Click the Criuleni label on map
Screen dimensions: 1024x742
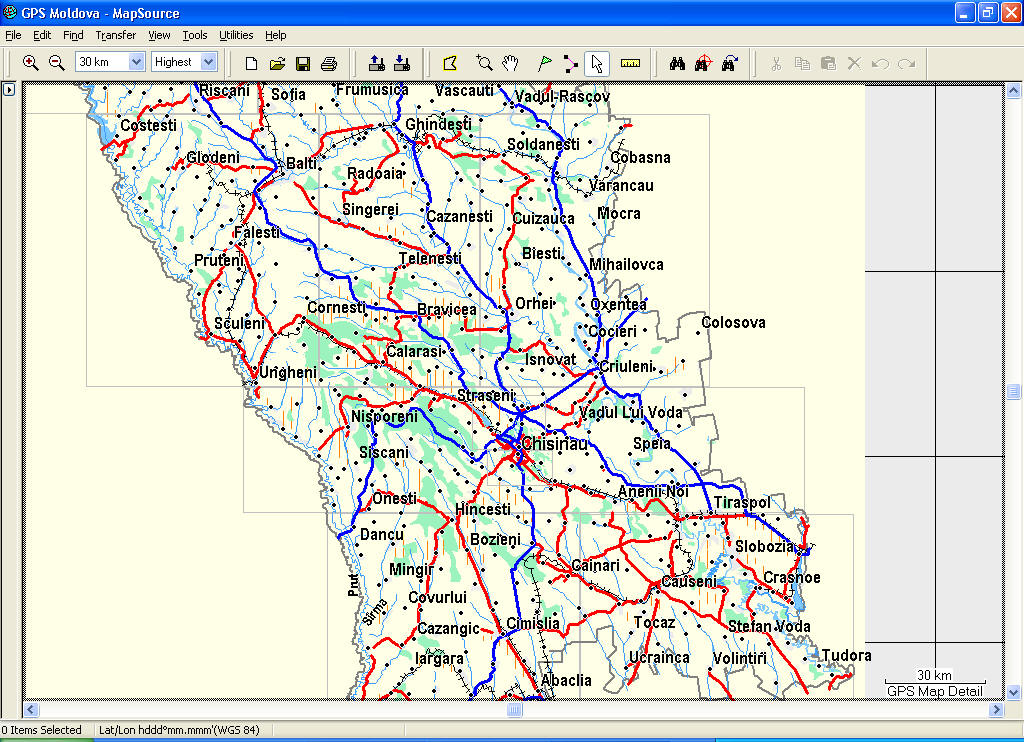tap(626, 366)
